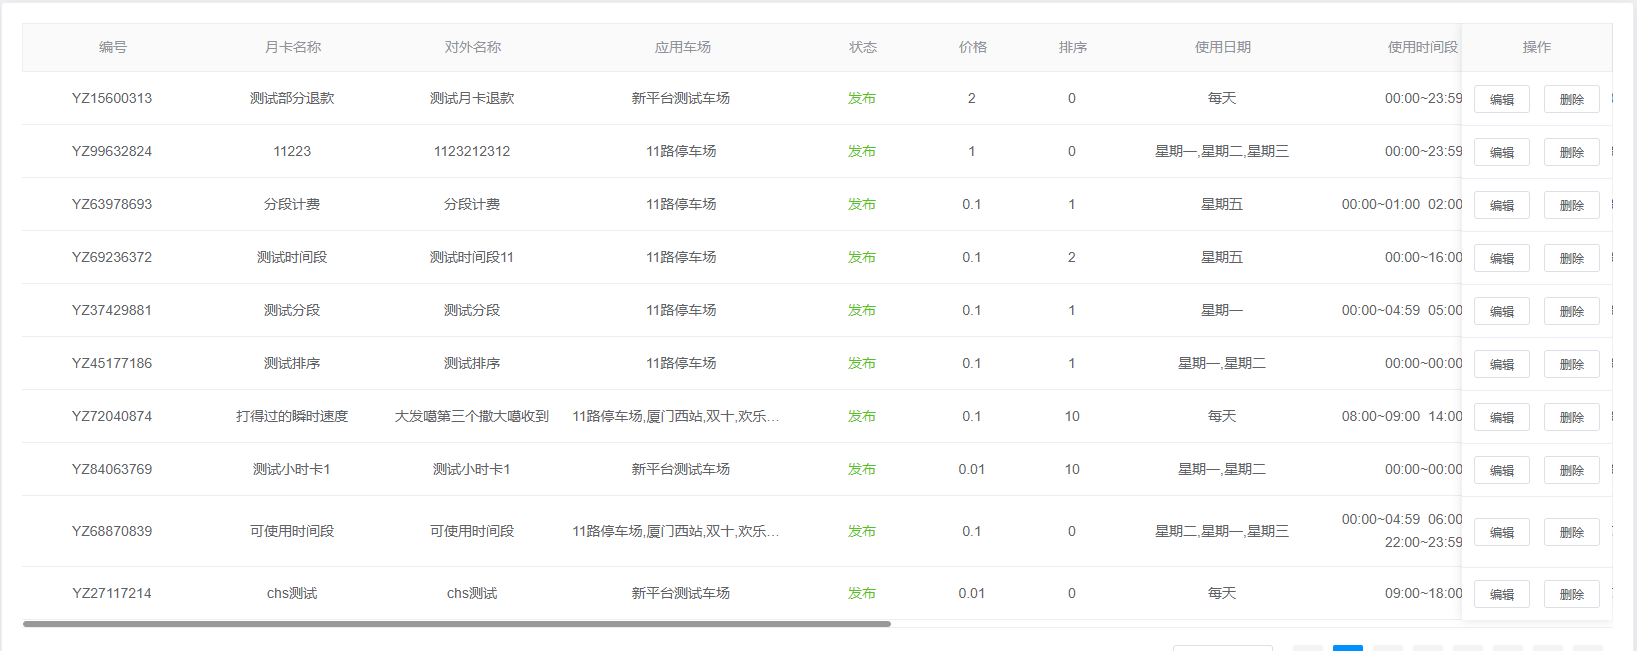This screenshot has height=651, width=1637.
Task: Delete the 测试时间段 row
Action: pyautogui.click(x=1571, y=258)
